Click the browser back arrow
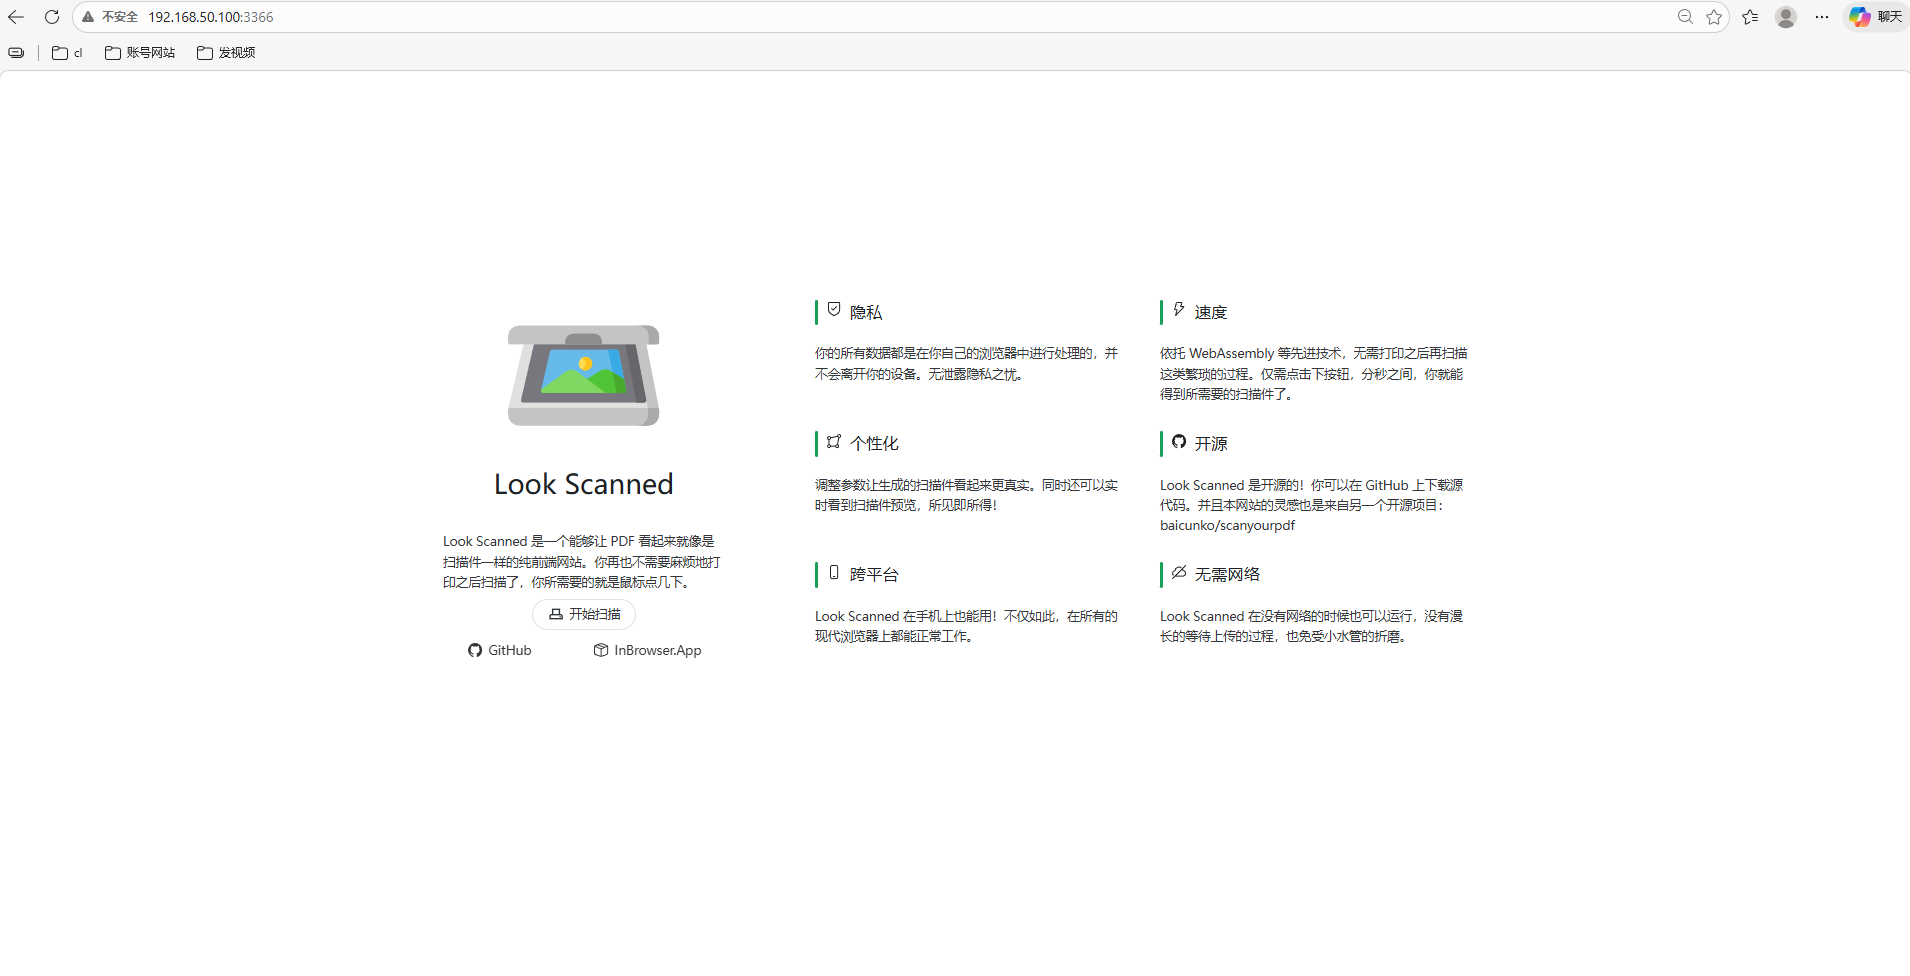Viewport: 1910px width, 976px height. click(x=16, y=17)
